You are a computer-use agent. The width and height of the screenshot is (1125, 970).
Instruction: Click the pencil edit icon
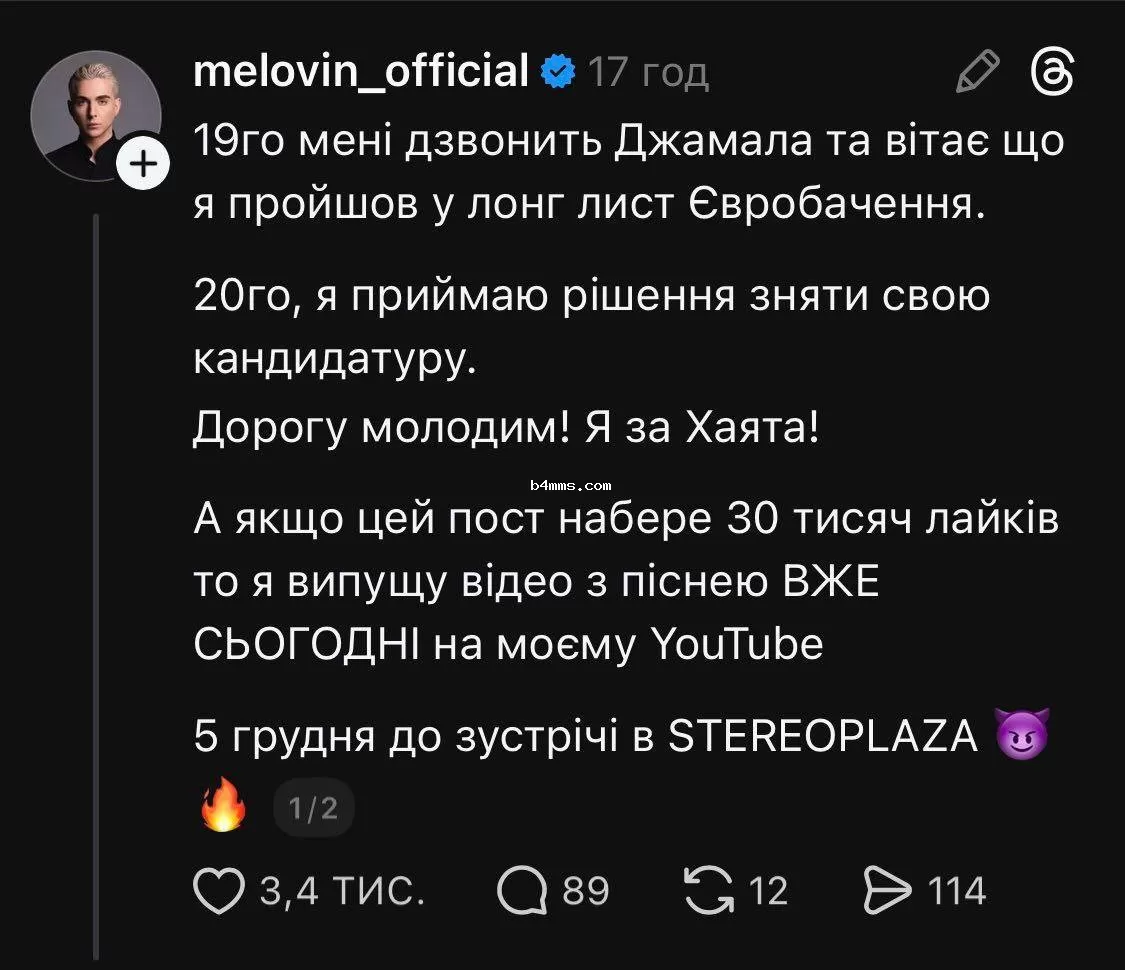coord(977,70)
